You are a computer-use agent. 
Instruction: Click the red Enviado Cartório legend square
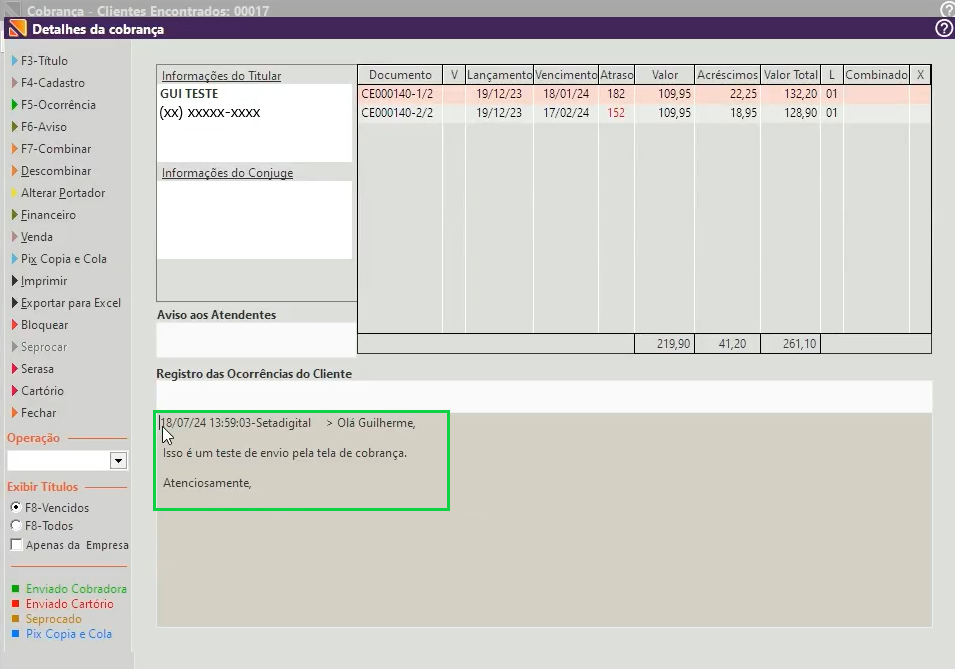16,604
